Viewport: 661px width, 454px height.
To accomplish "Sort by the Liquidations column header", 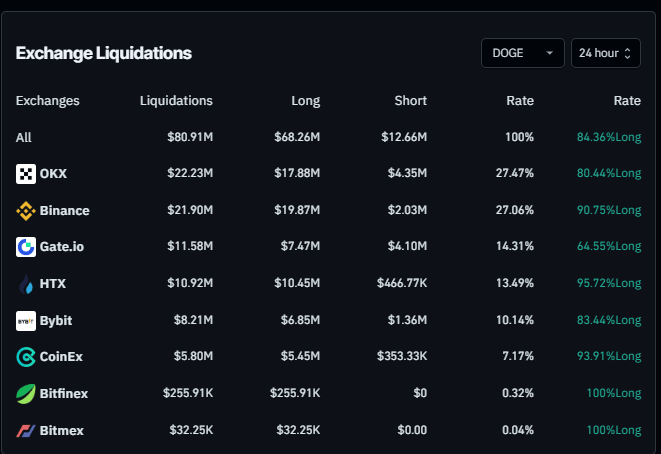I will [x=176, y=101].
